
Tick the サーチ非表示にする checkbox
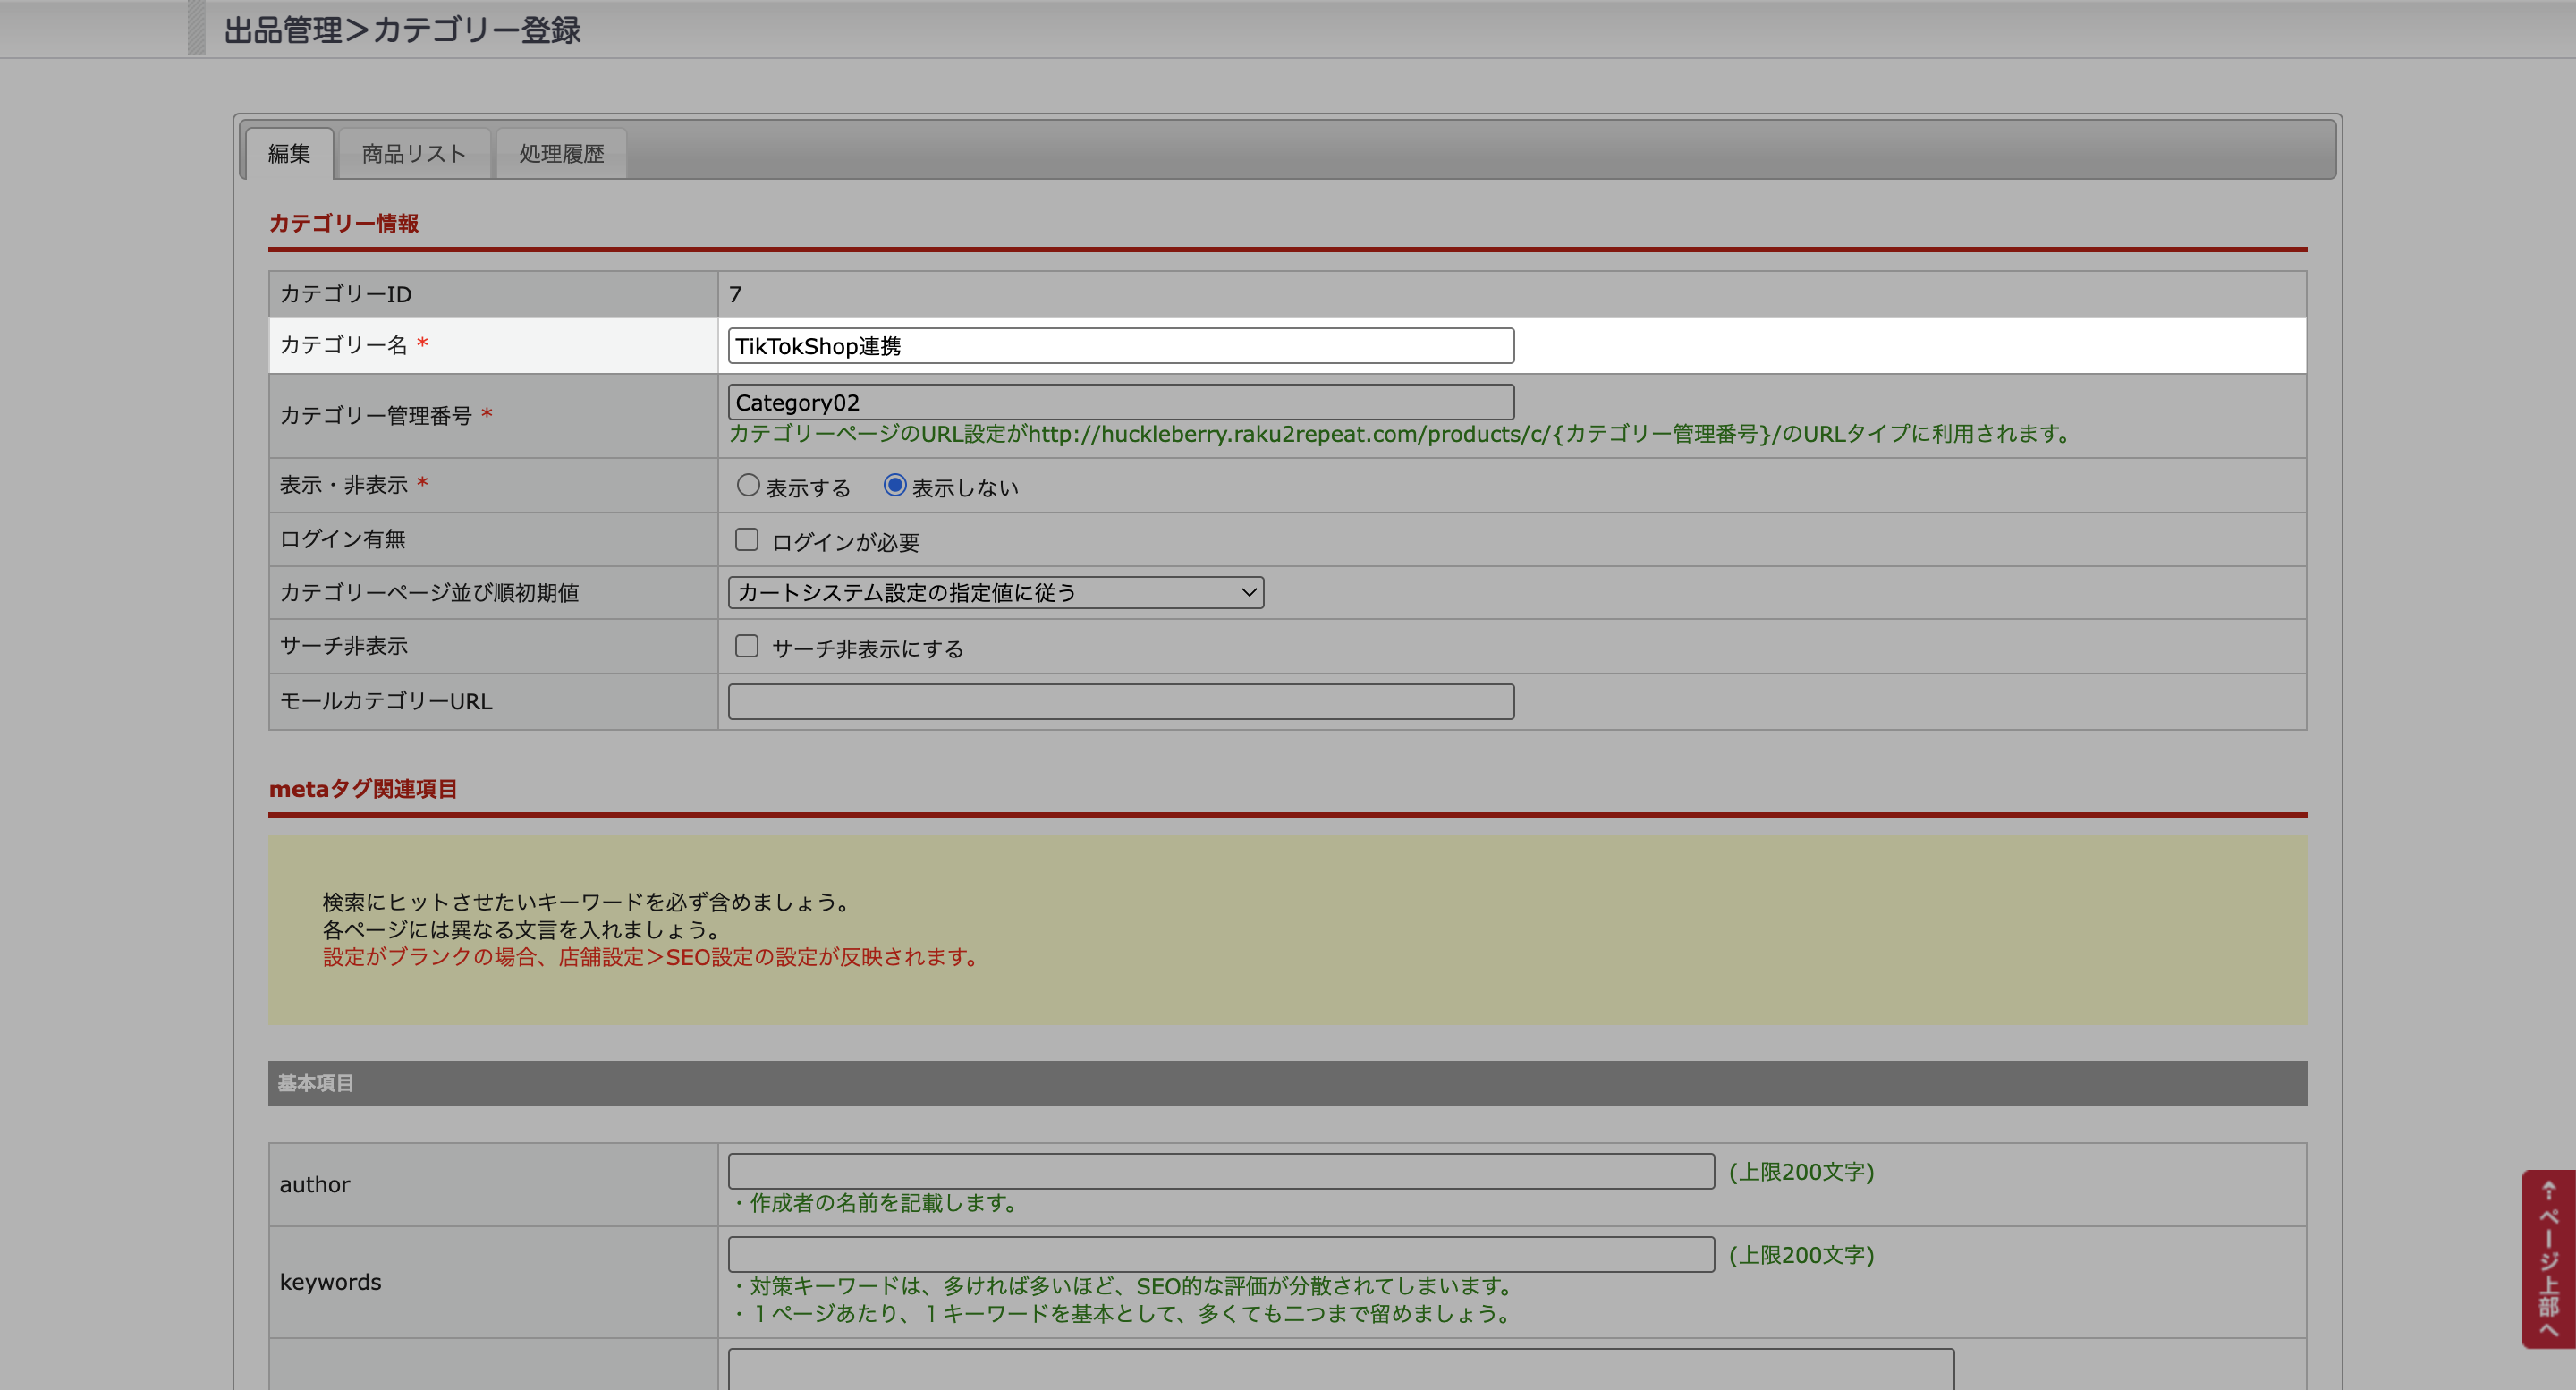click(x=747, y=646)
